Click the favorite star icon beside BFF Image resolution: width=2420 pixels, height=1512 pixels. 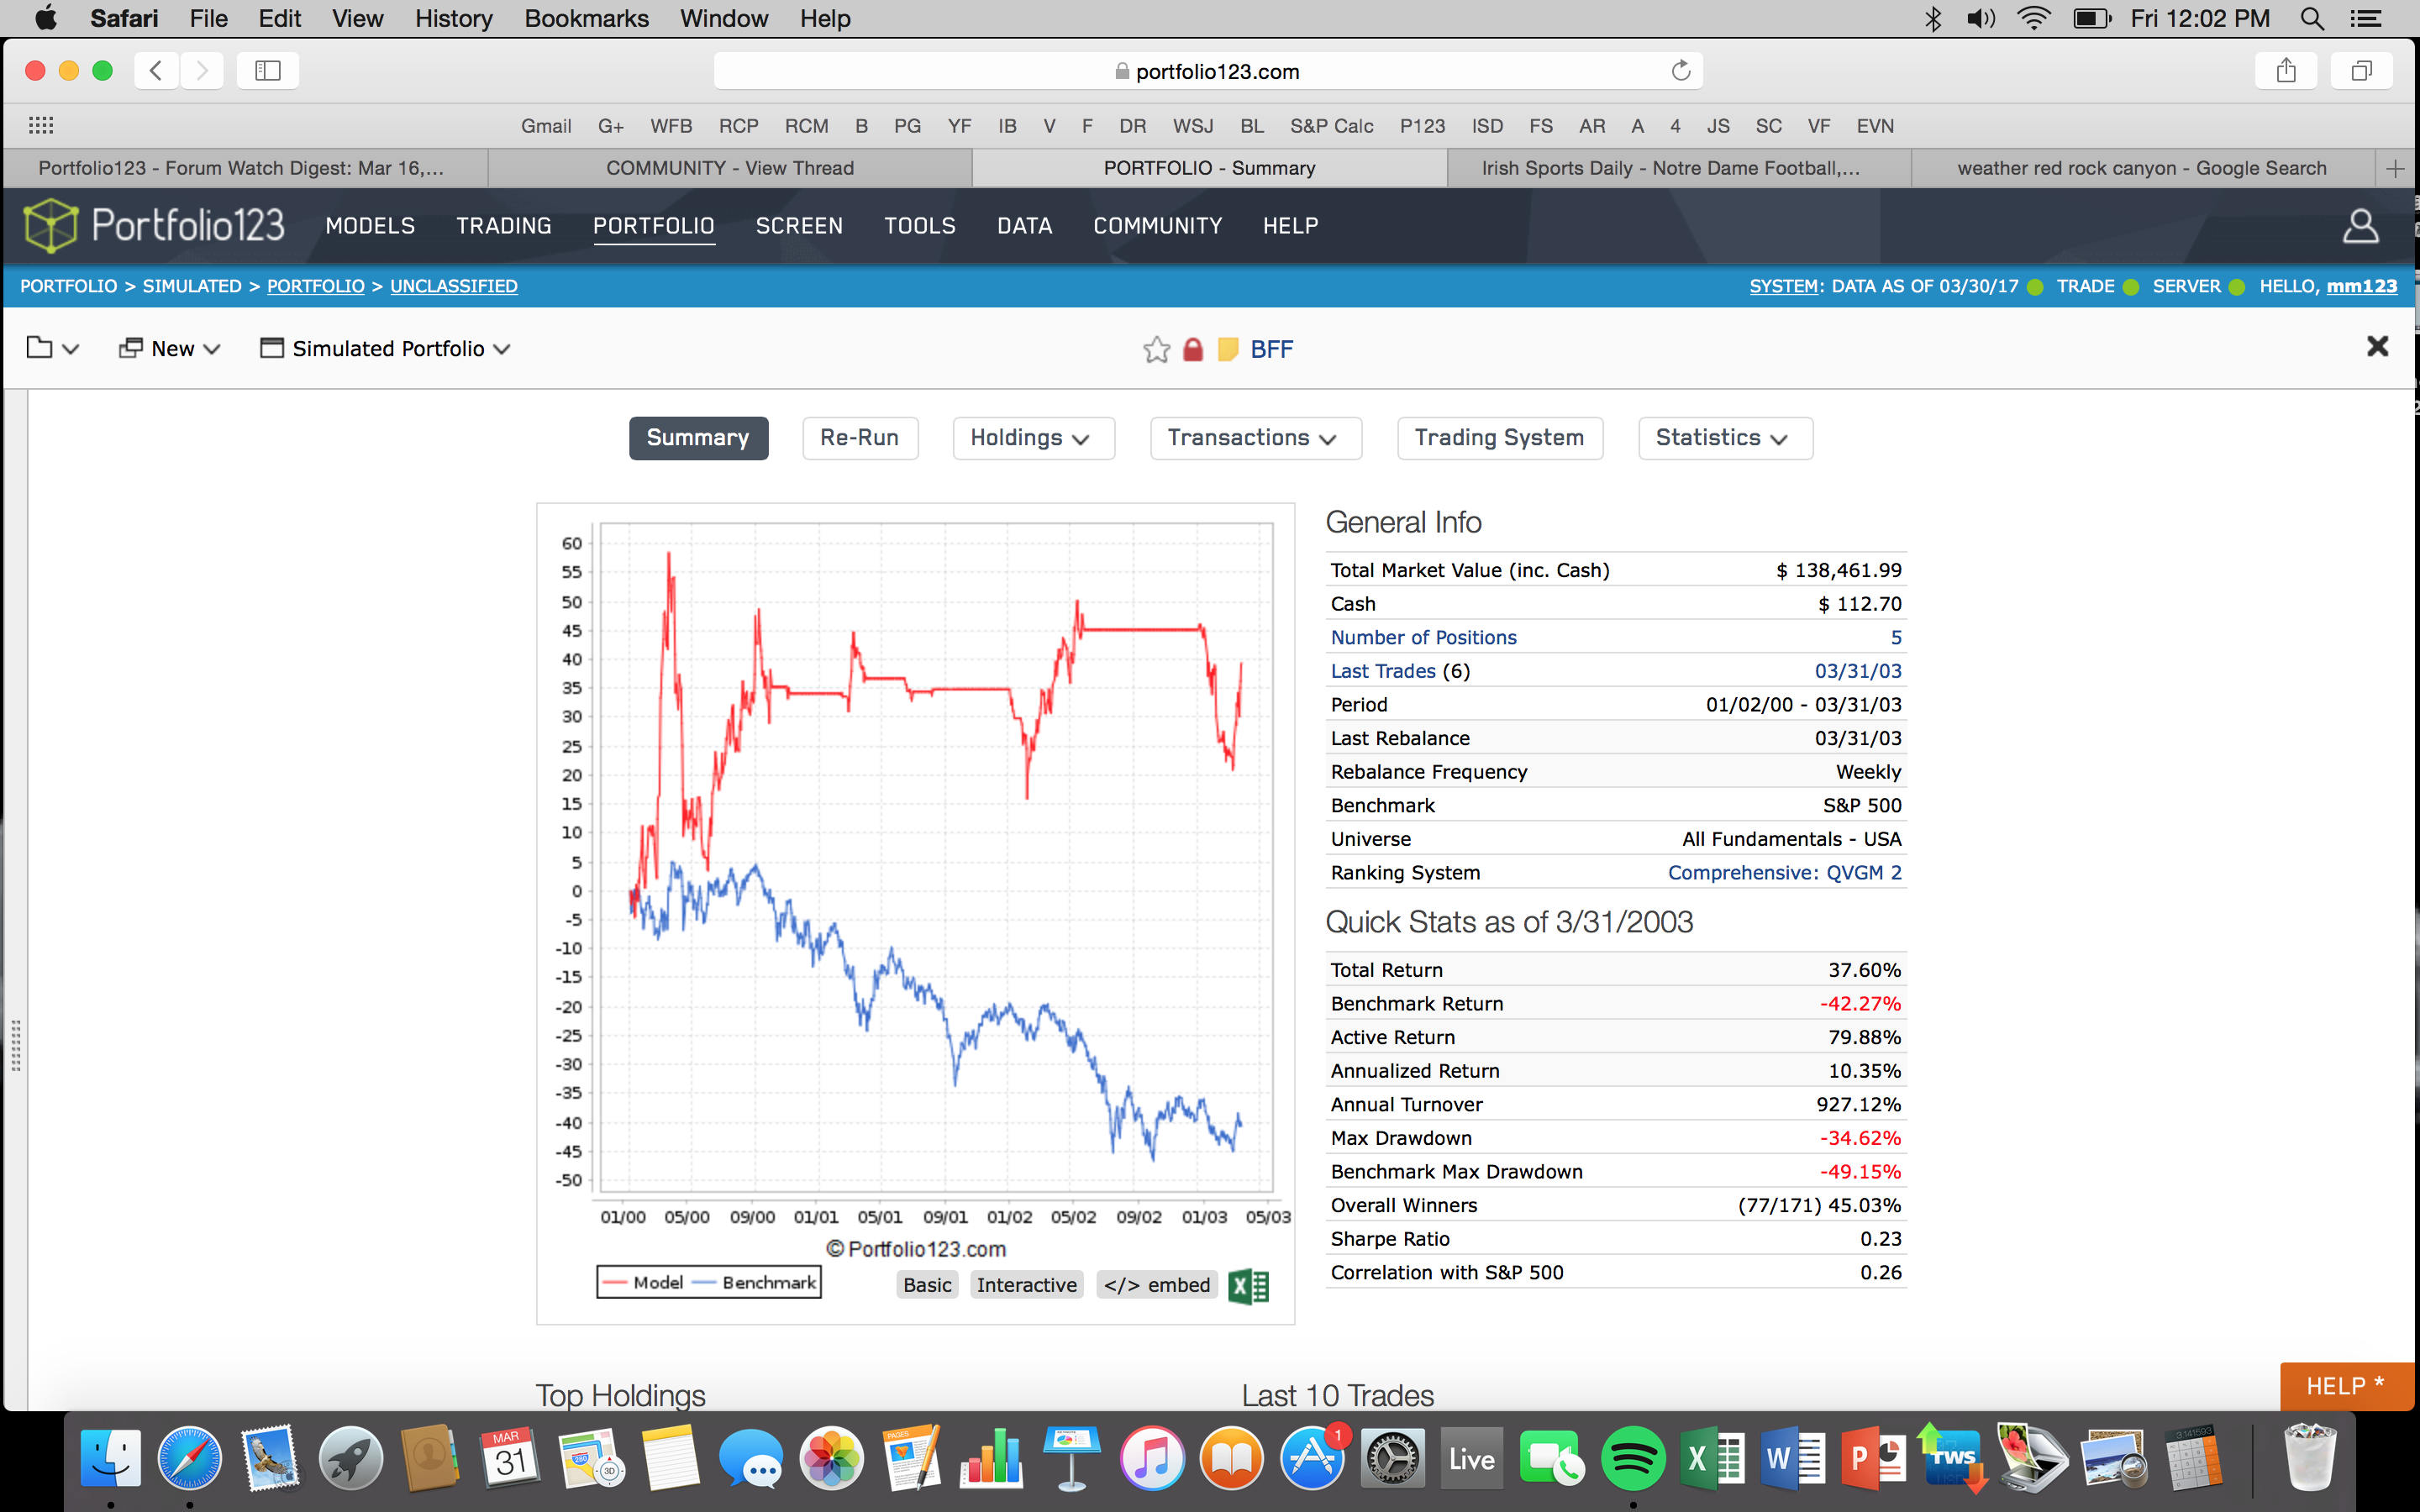click(x=1156, y=349)
